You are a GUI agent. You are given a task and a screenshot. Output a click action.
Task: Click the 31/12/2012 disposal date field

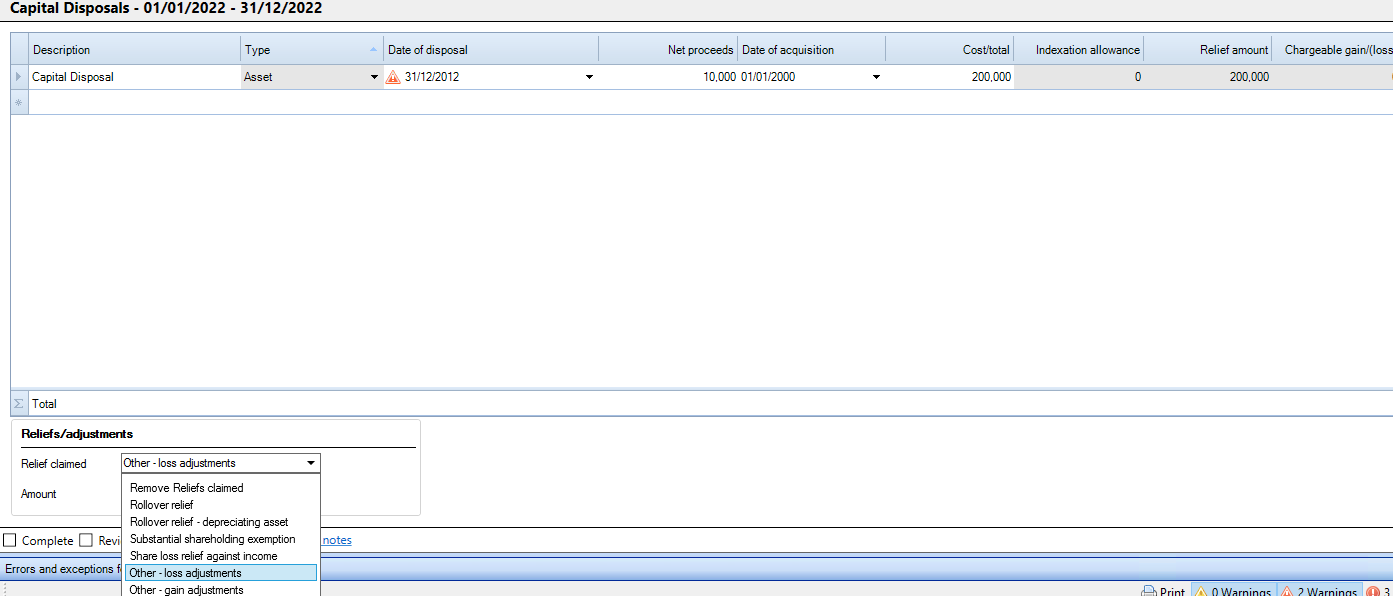click(490, 77)
